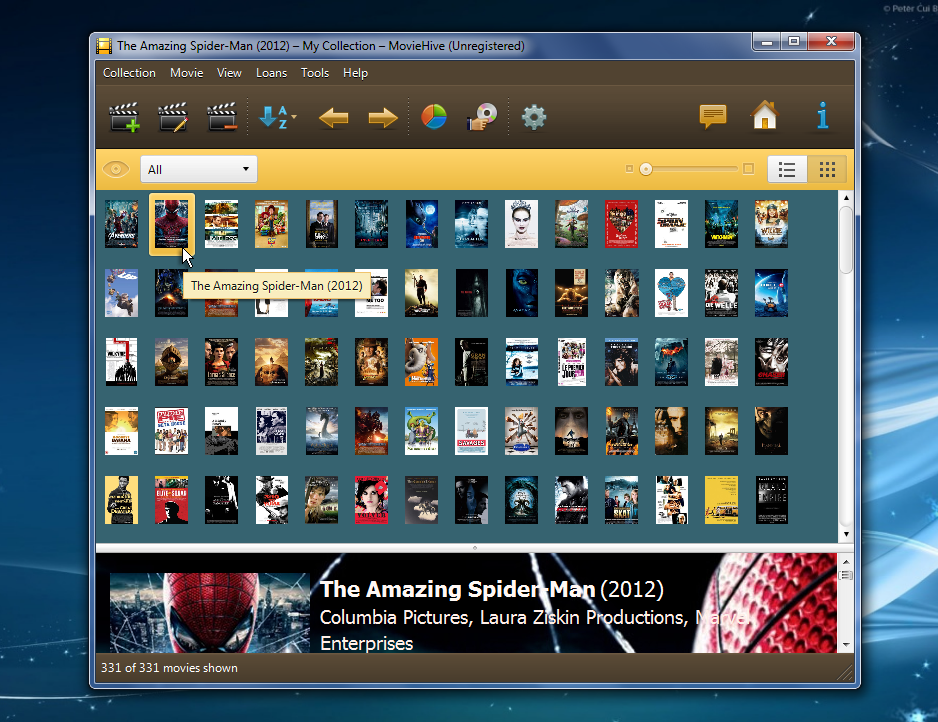Open the All filter dropdown

[199, 169]
